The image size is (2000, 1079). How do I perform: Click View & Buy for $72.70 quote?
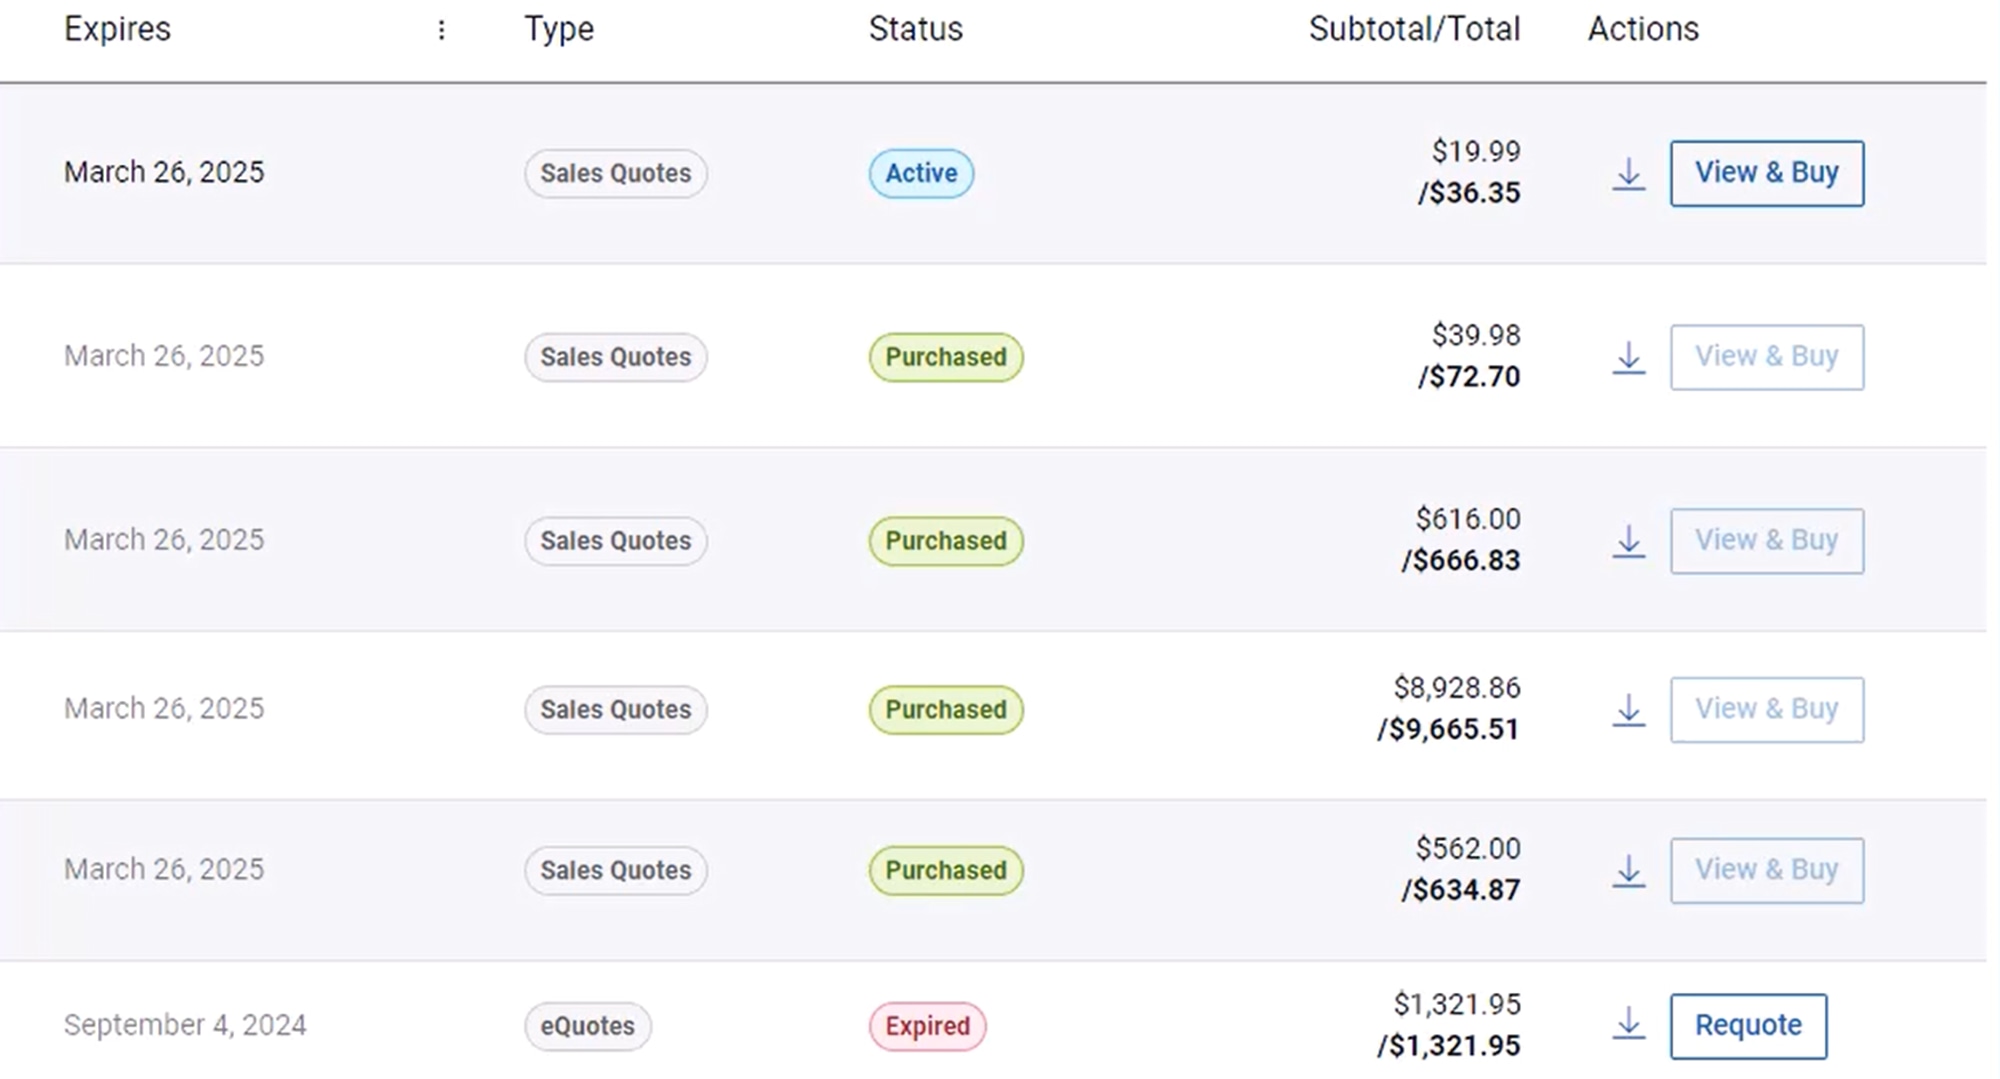coord(1767,357)
